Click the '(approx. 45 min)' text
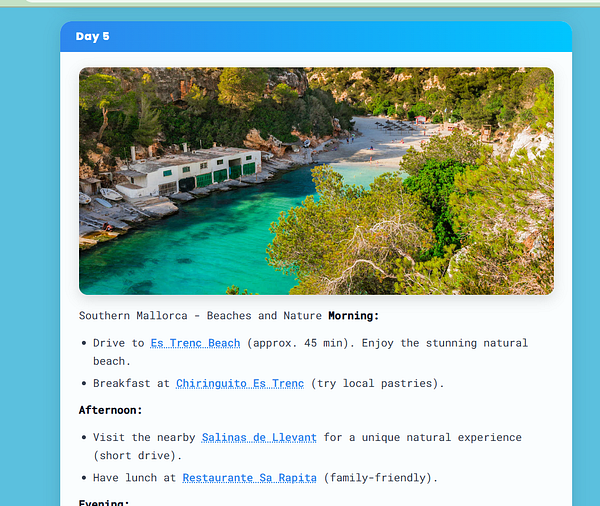Viewport: 600px width, 506px height. pyautogui.click(x=301, y=343)
